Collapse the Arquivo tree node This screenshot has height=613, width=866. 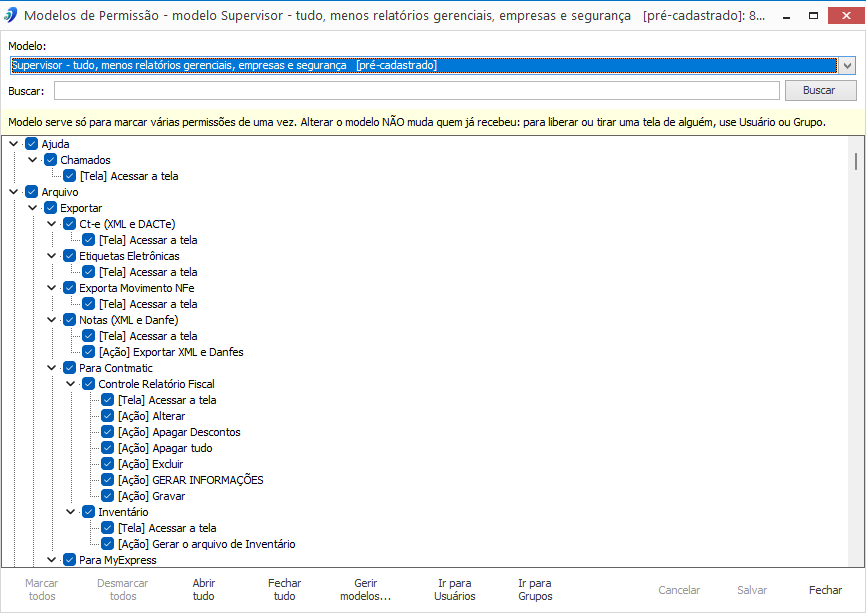(x=14, y=192)
